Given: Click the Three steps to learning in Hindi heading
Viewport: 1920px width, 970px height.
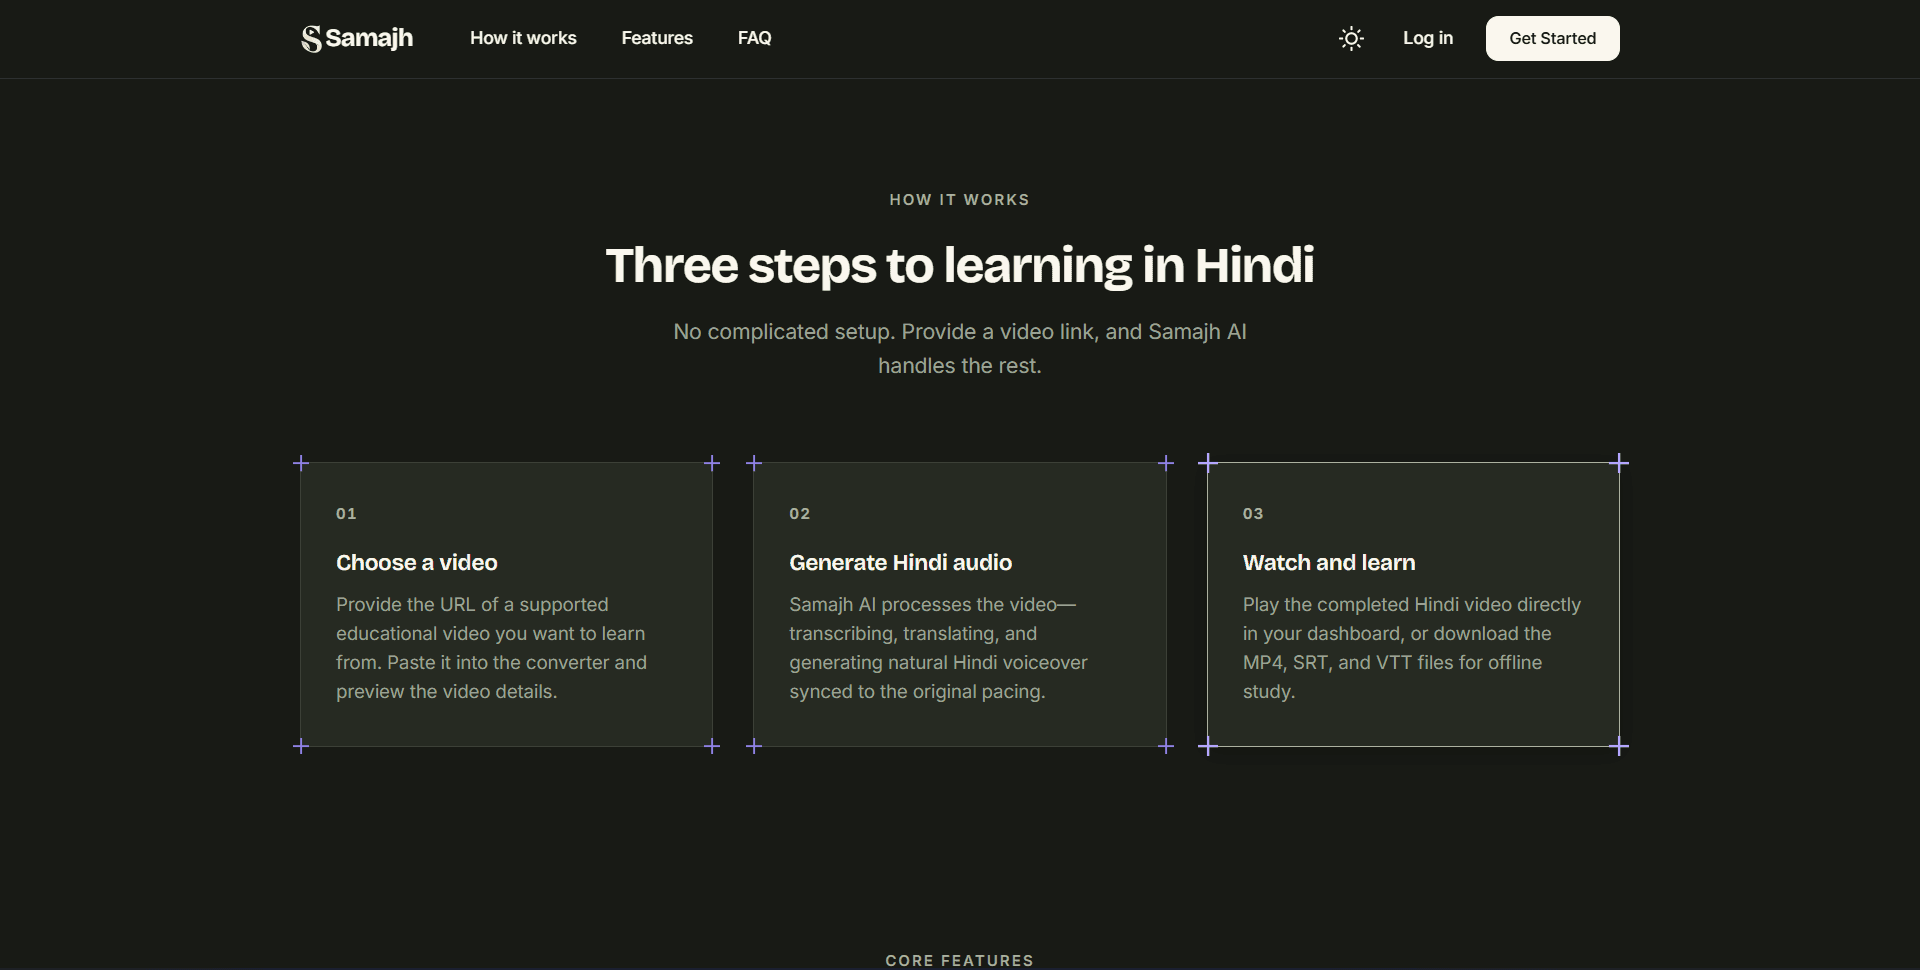Looking at the screenshot, I should click(959, 265).
